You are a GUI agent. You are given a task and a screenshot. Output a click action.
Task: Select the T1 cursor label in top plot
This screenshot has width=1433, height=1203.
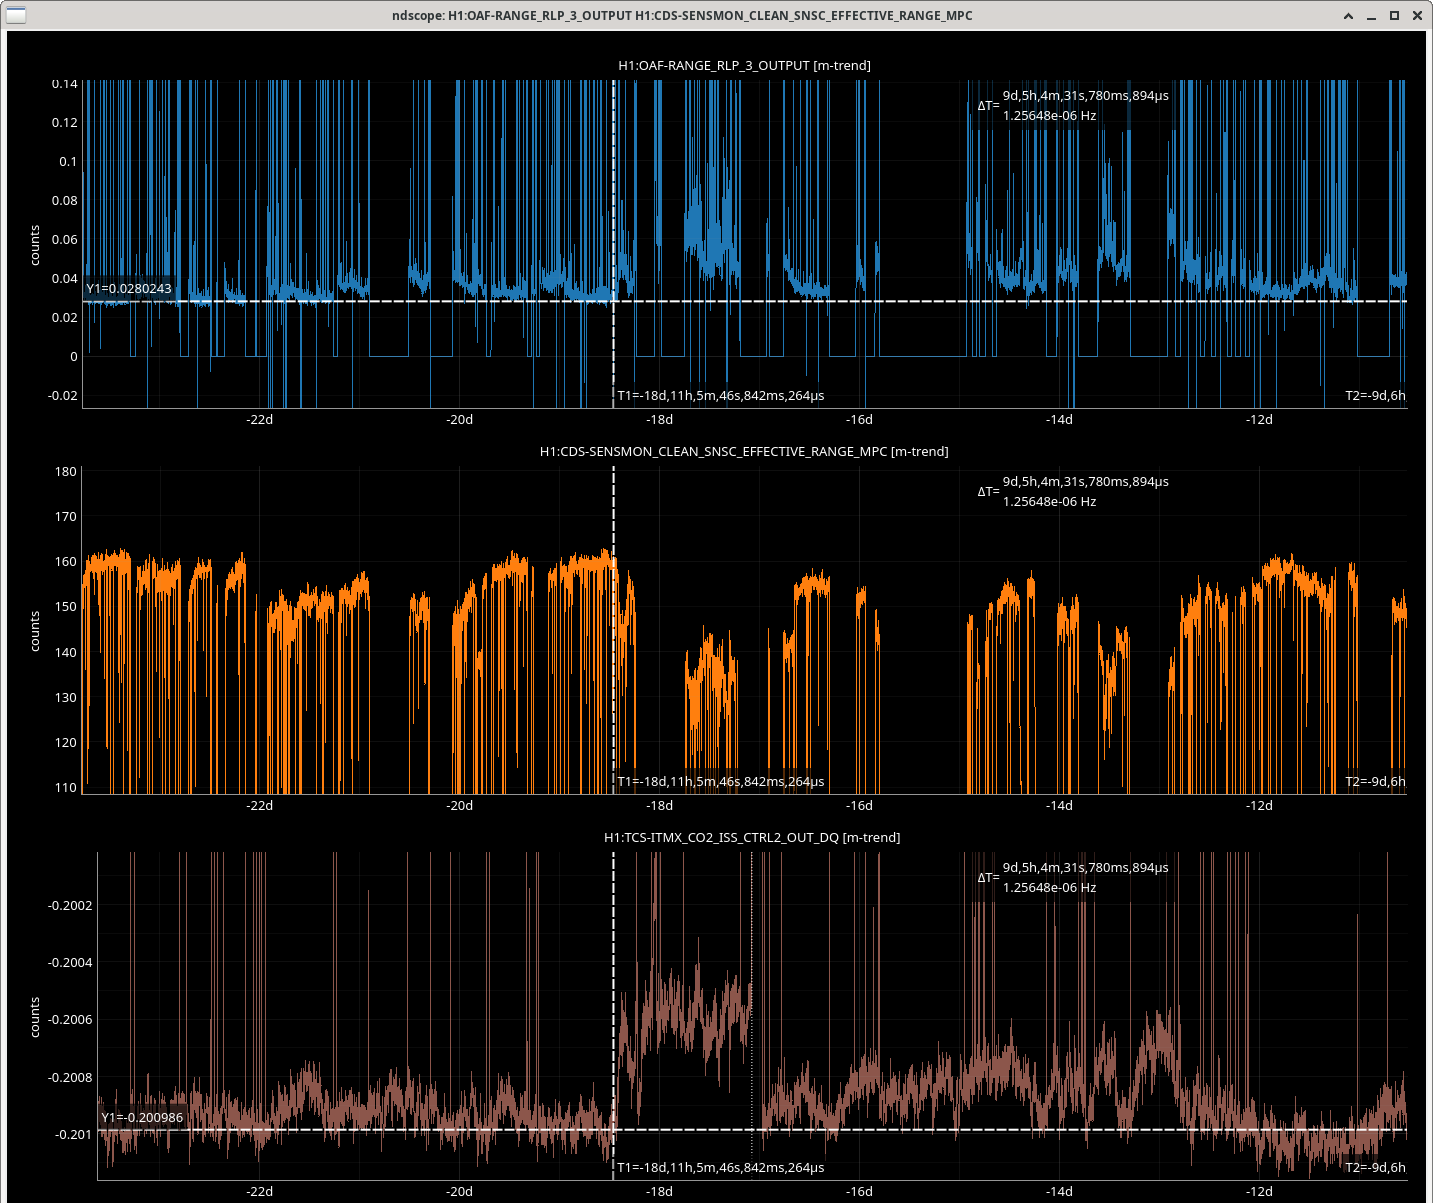pos(720,396)
